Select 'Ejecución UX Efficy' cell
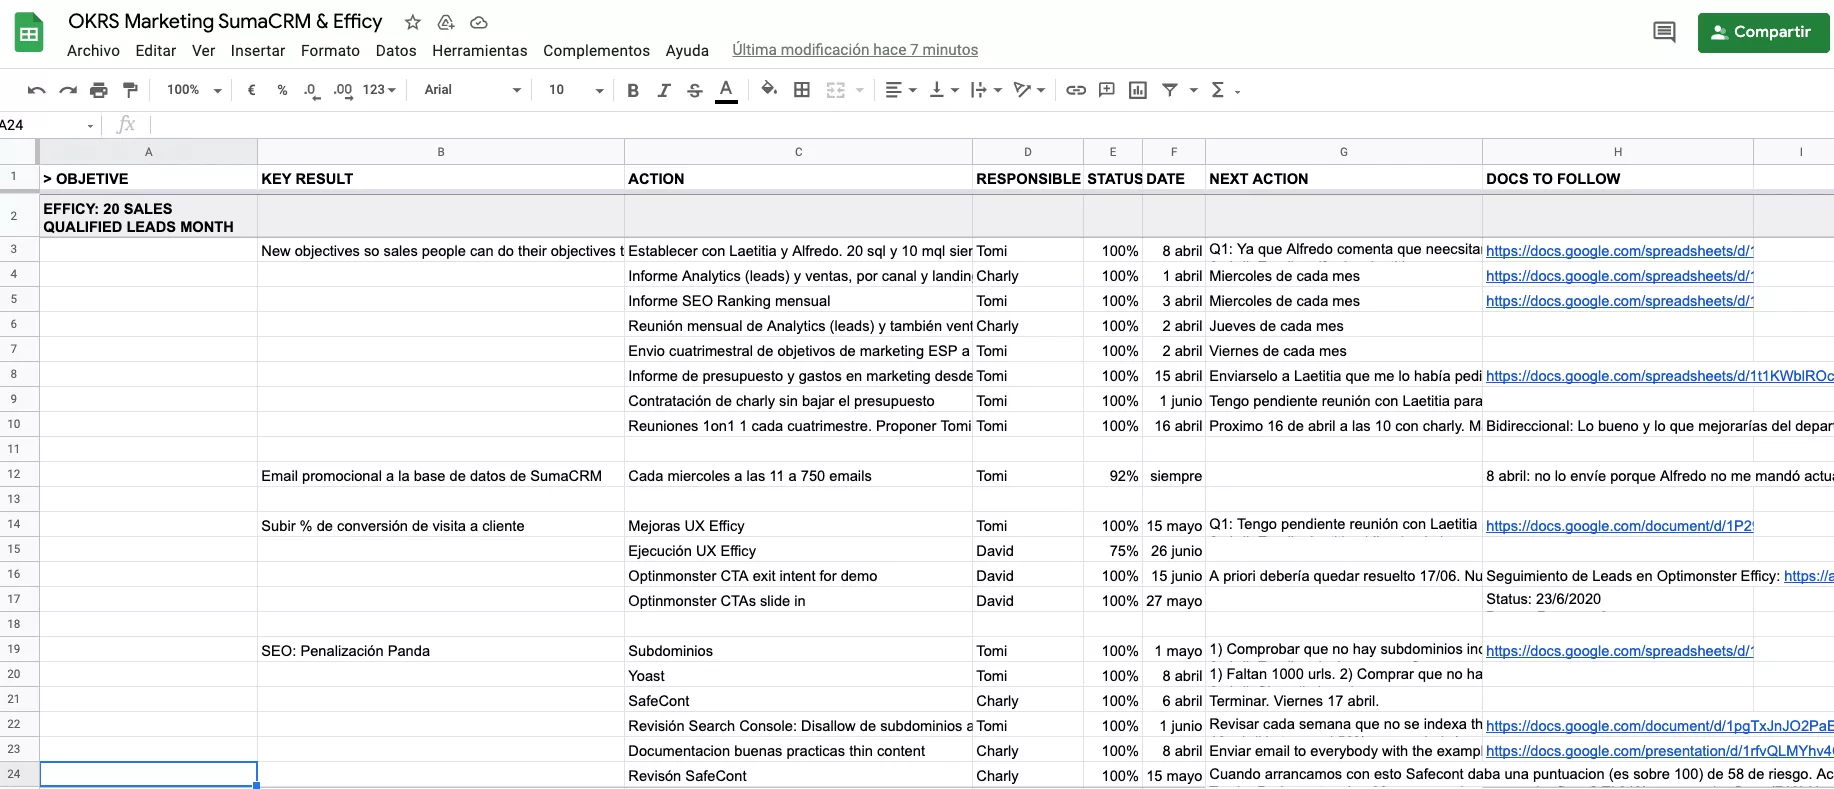Image resolution: width=1834 pixels, height=789 pixels. 798,551
